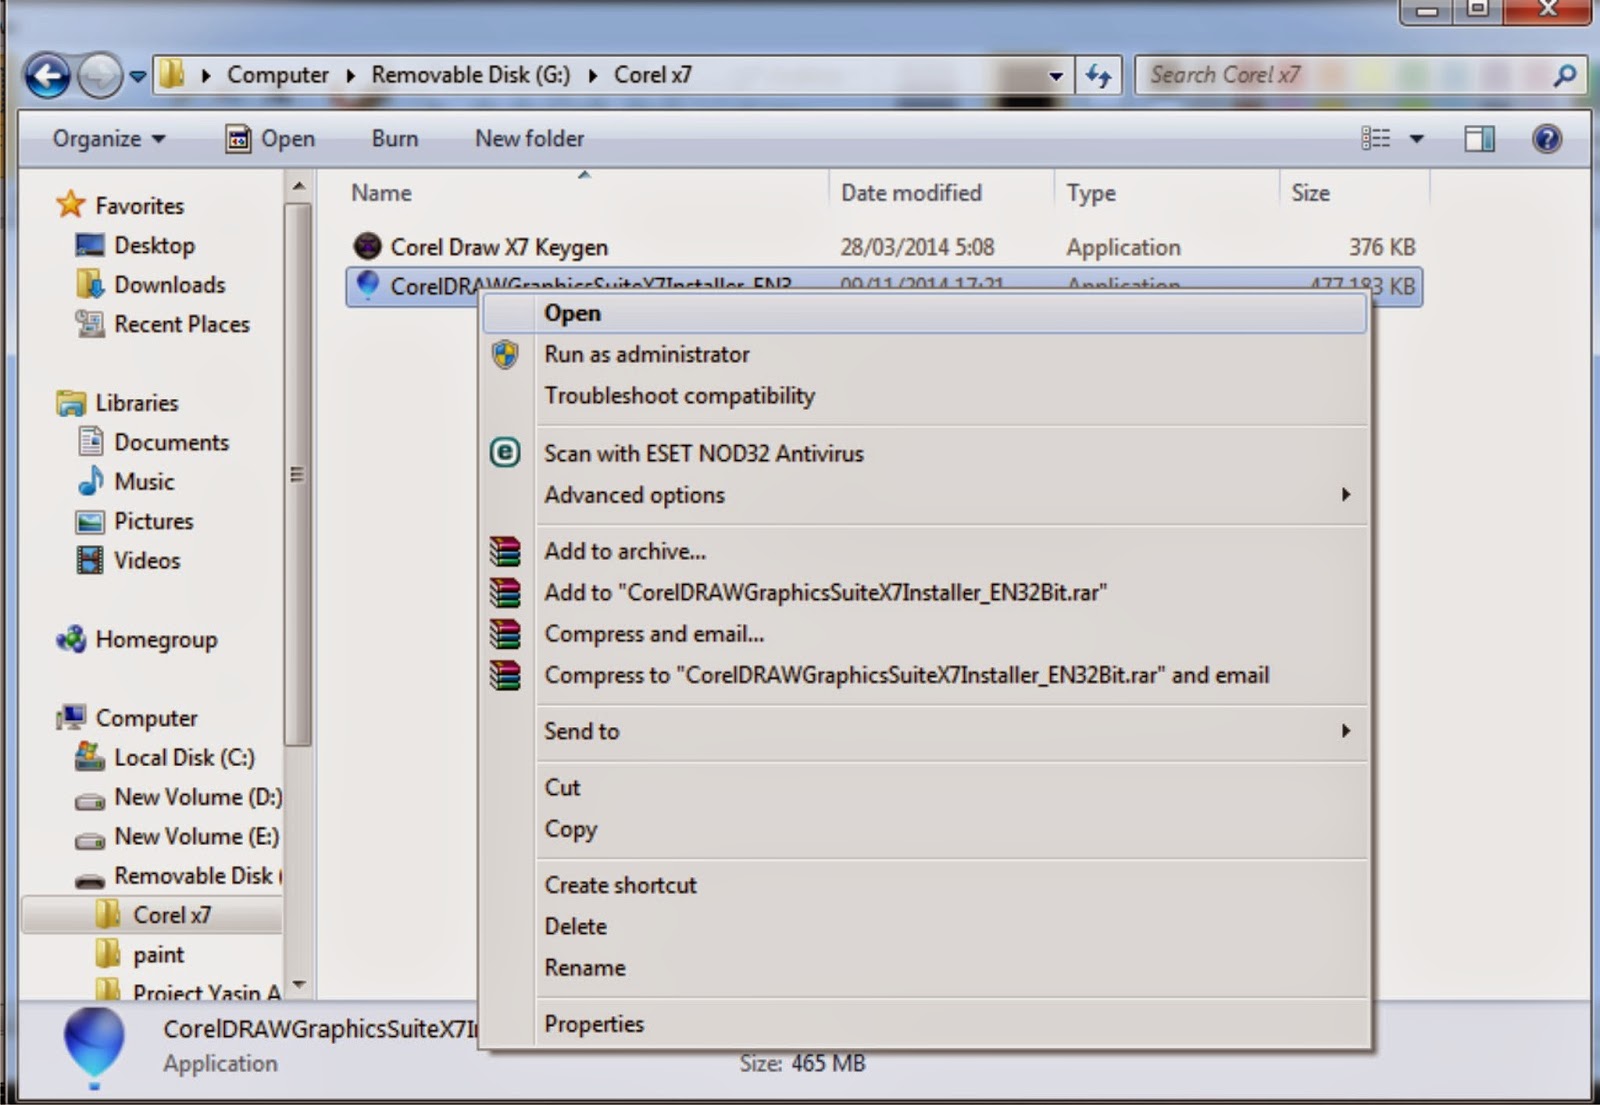Click the New folder button
This screenshot has width=1600, height=1105.
529,138
